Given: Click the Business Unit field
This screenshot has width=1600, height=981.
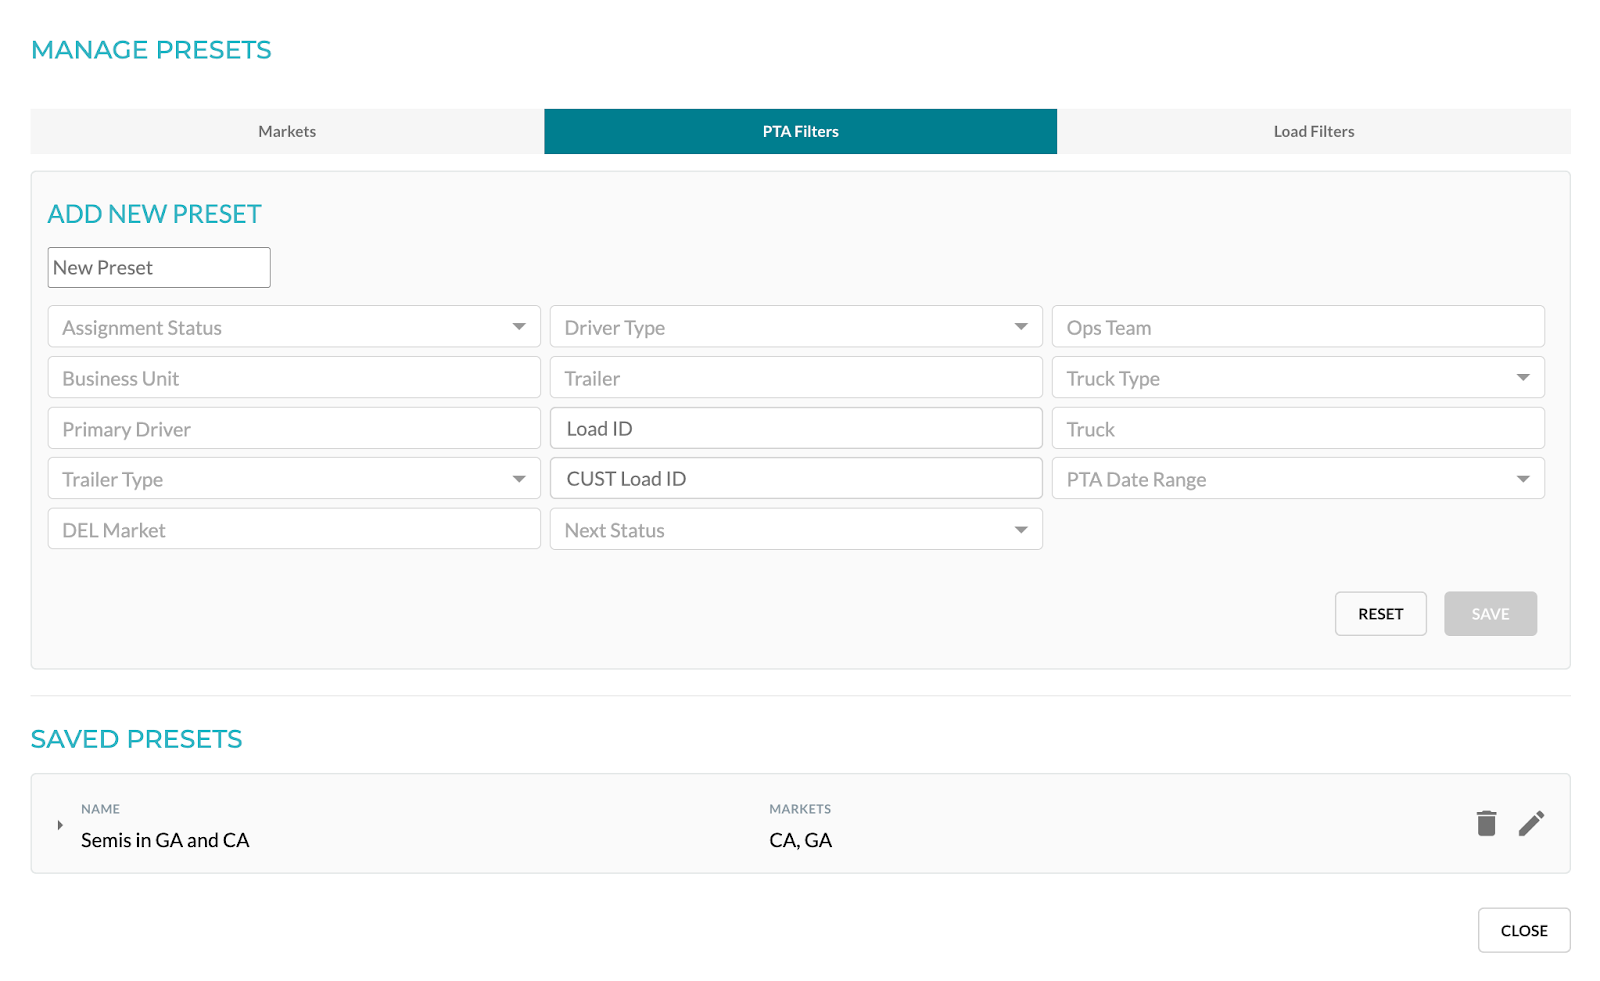Looking at the screenshot, I should 294,378.
